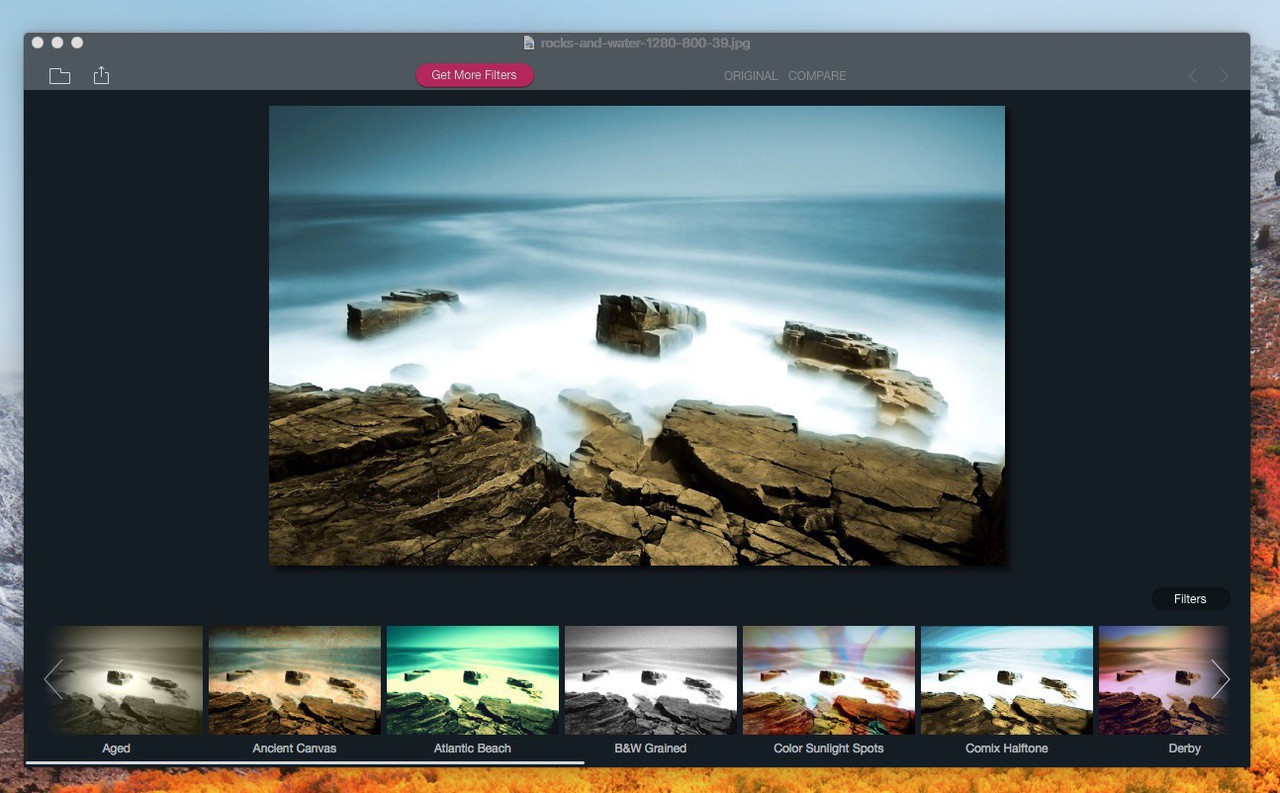Open an image with the folder icon
1280x793 pixels.
coord(60,76)
